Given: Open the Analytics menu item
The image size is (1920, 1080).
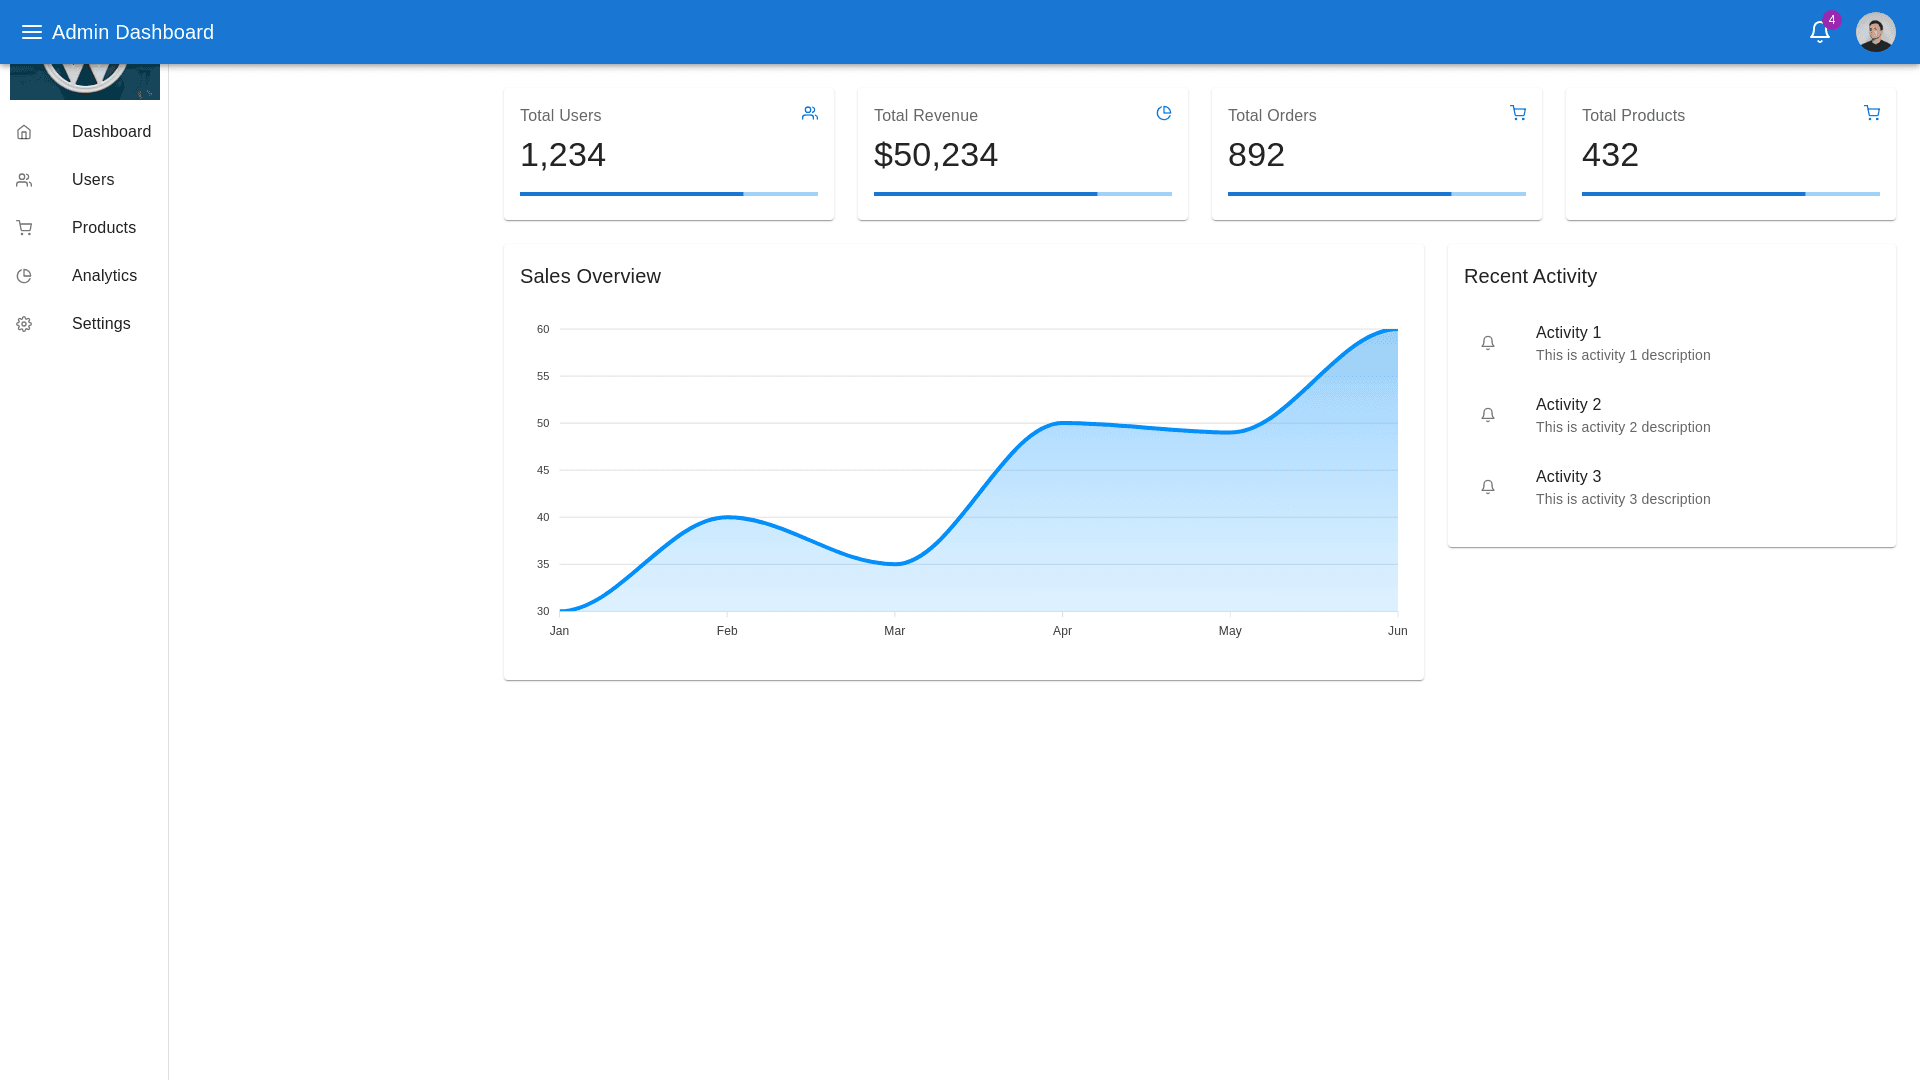Looking at the screenshot, I should point(104,276).
